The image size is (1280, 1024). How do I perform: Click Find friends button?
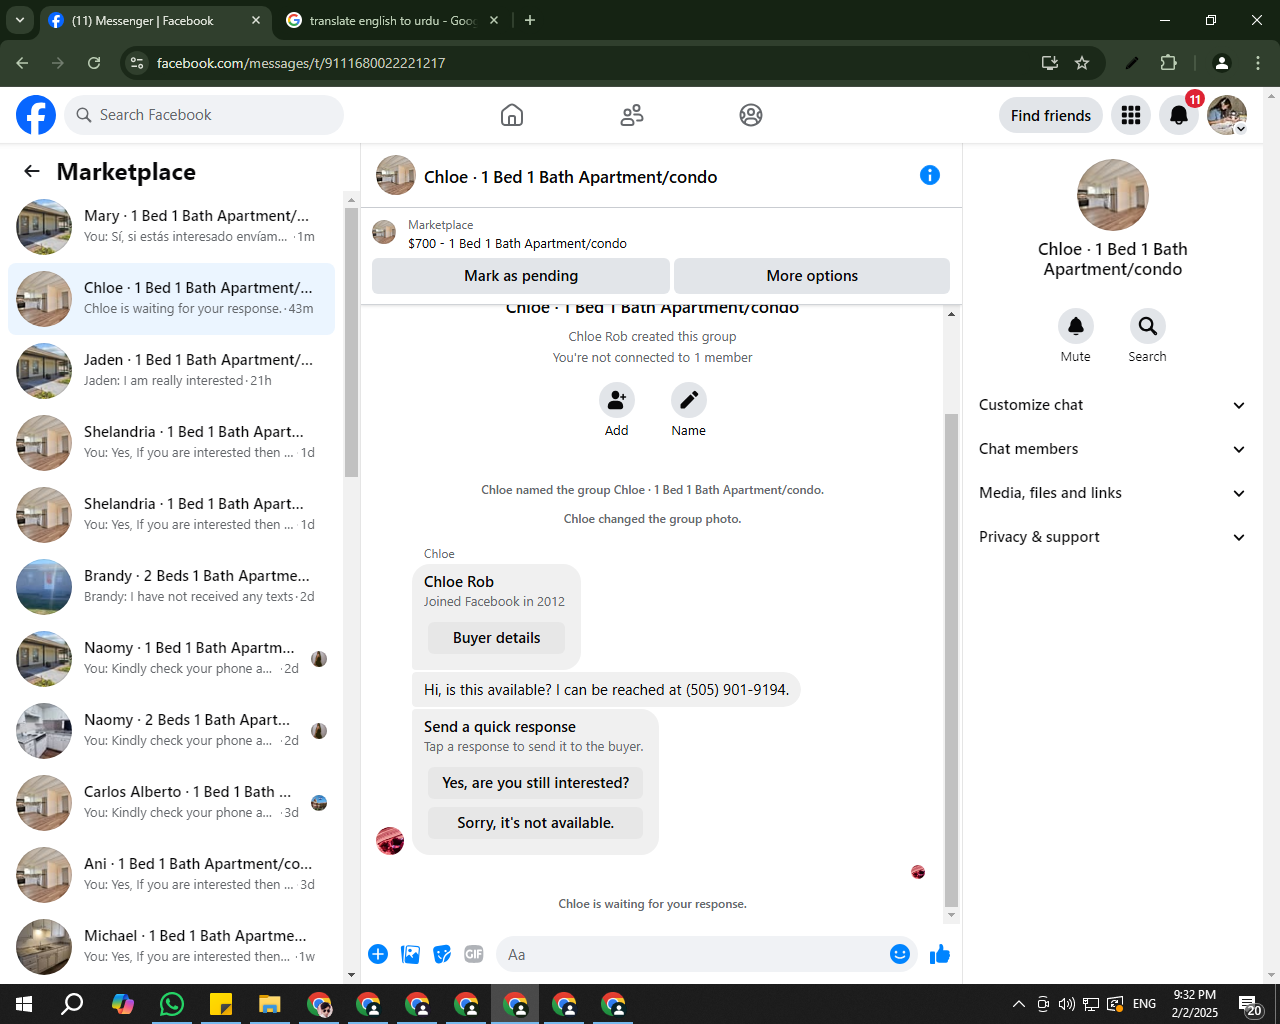coord(1051,115)
